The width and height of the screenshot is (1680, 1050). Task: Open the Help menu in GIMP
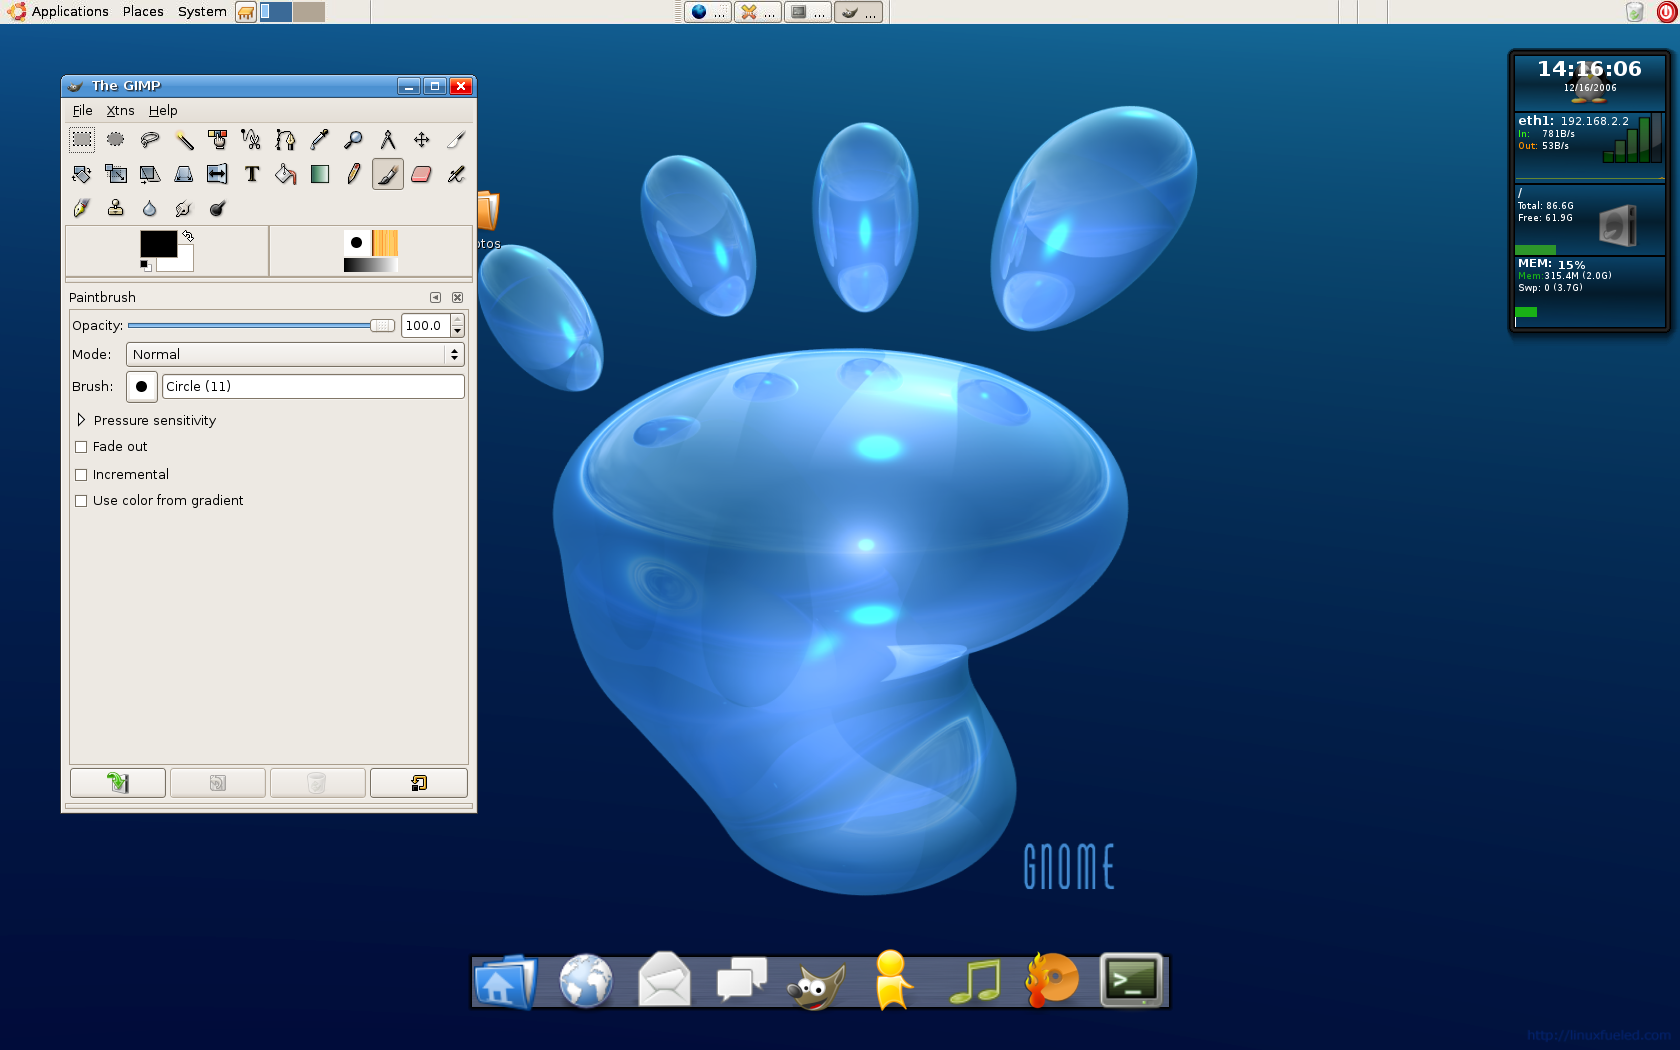click(x=163, y=111)
